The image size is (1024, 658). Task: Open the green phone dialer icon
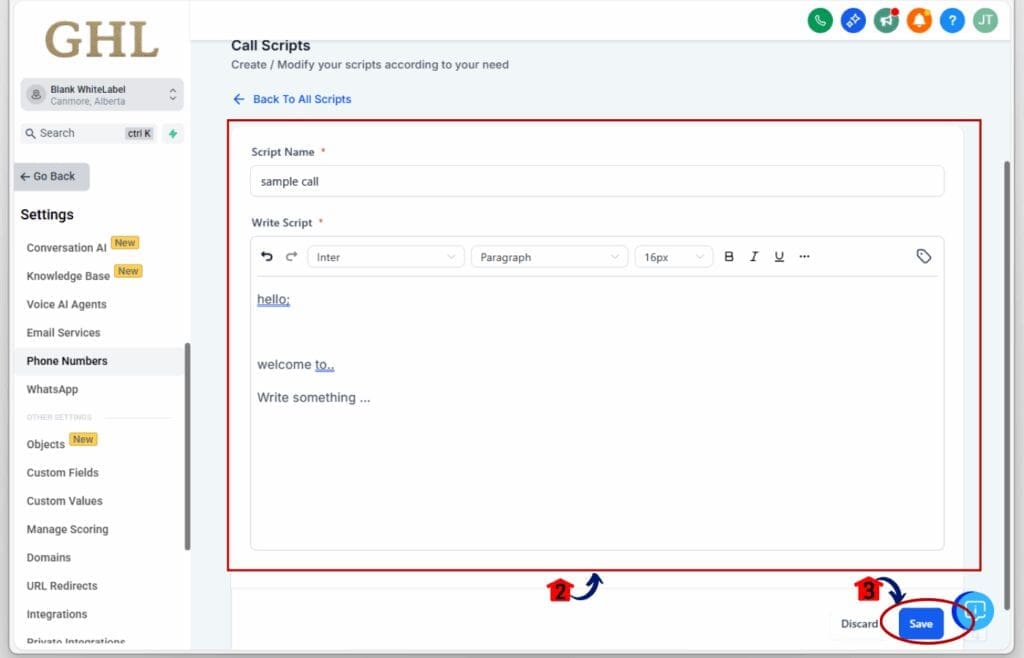820,20
